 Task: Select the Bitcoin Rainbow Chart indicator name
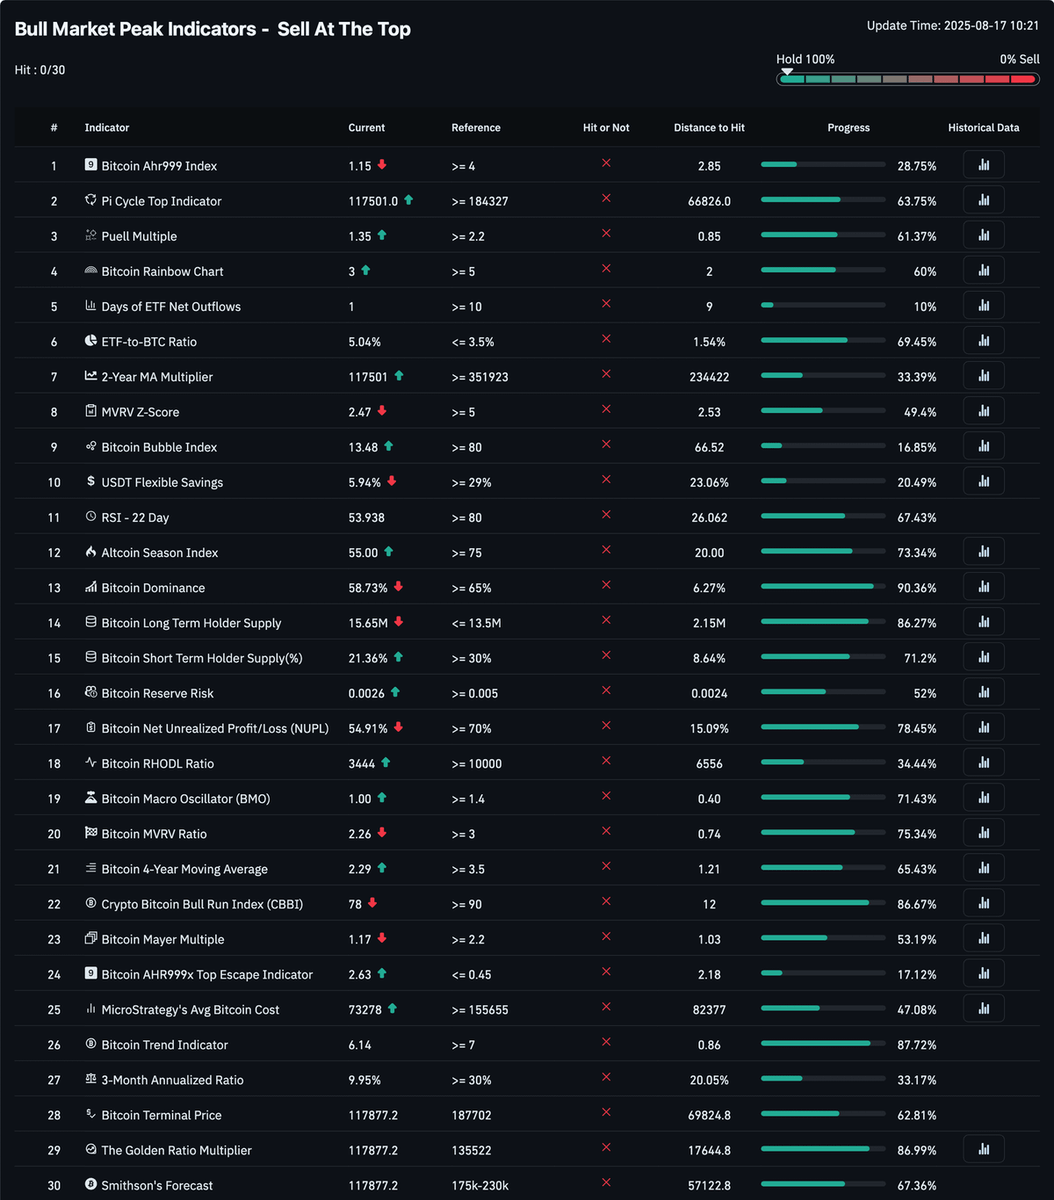(x=164, y=270)
